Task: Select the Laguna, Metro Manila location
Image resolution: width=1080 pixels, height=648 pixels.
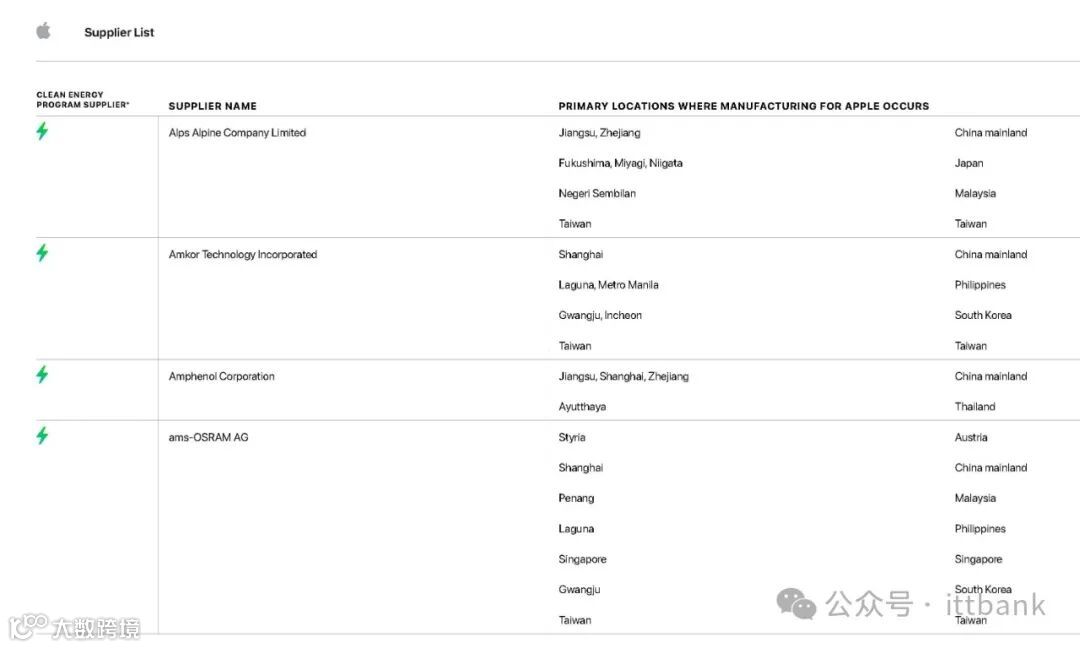Action: pos(608,285)
